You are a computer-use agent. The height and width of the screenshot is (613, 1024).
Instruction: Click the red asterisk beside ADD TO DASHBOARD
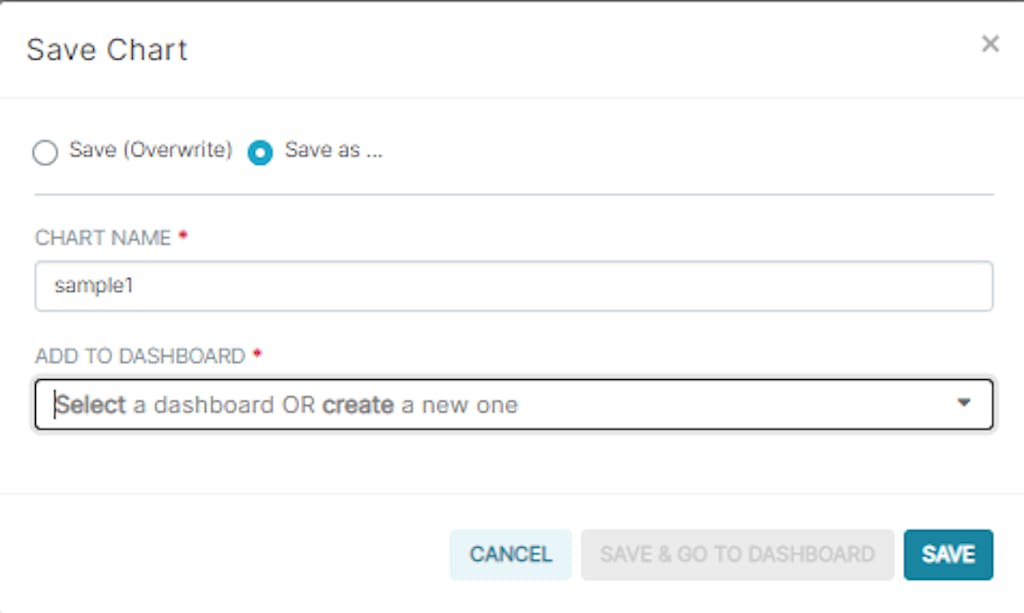(257, 354)
